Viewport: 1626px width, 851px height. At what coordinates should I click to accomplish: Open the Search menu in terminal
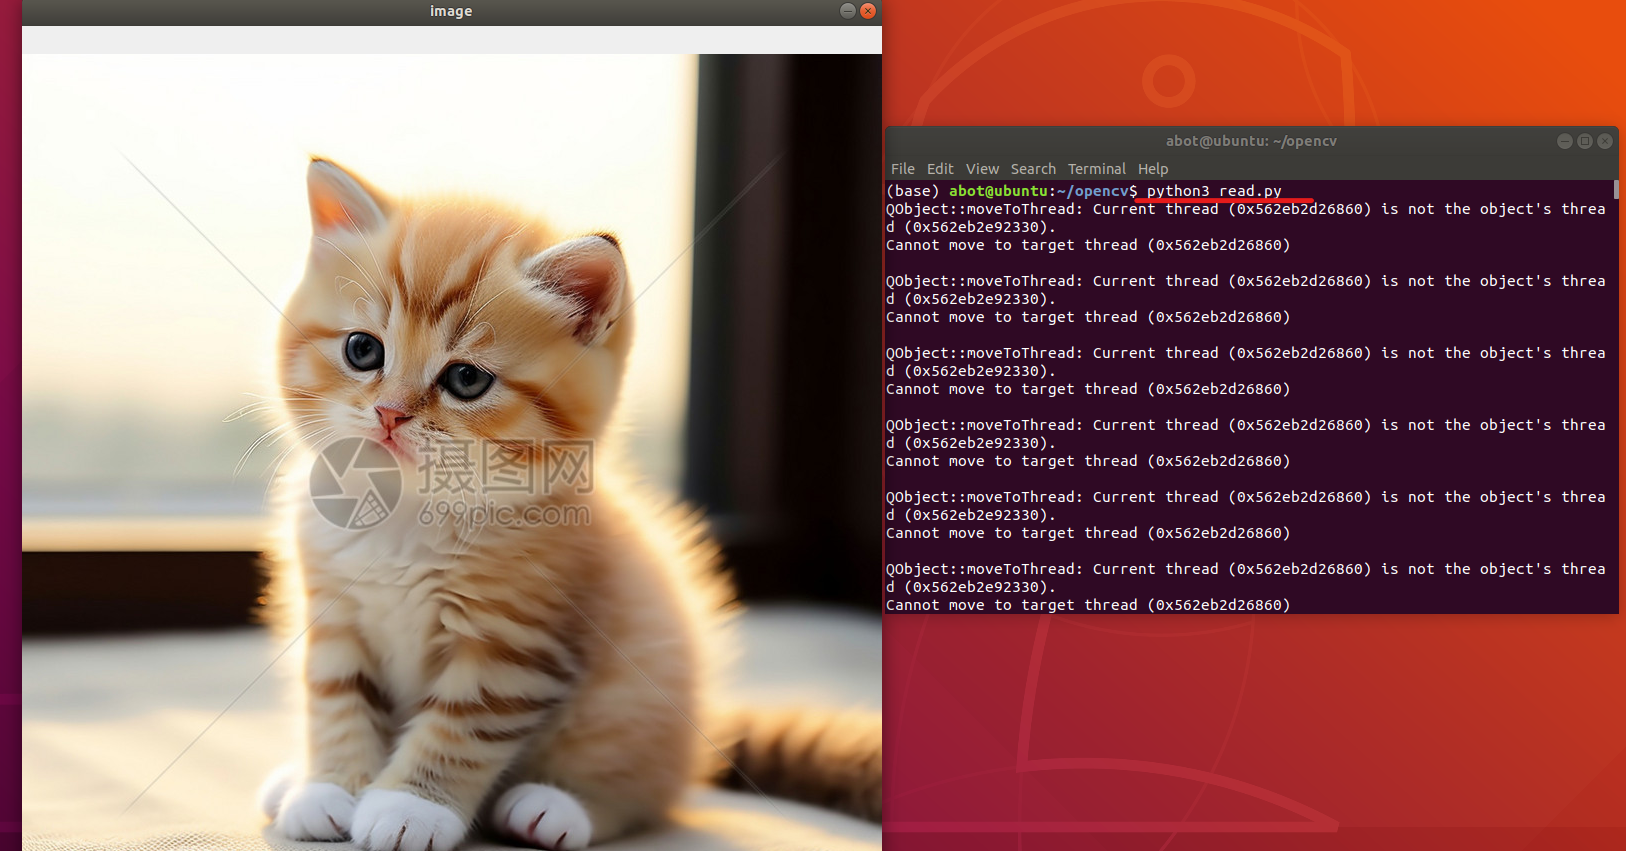[x=1033, y=169]
